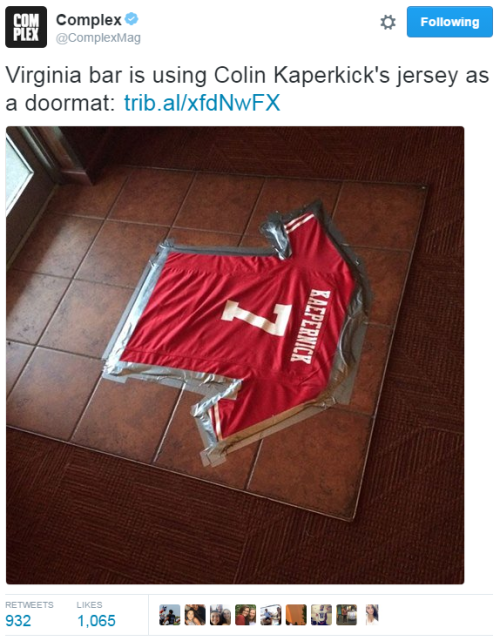Open last liker avatar with white background
Viewport: 500px width, 641px height.
click(372, 615)
